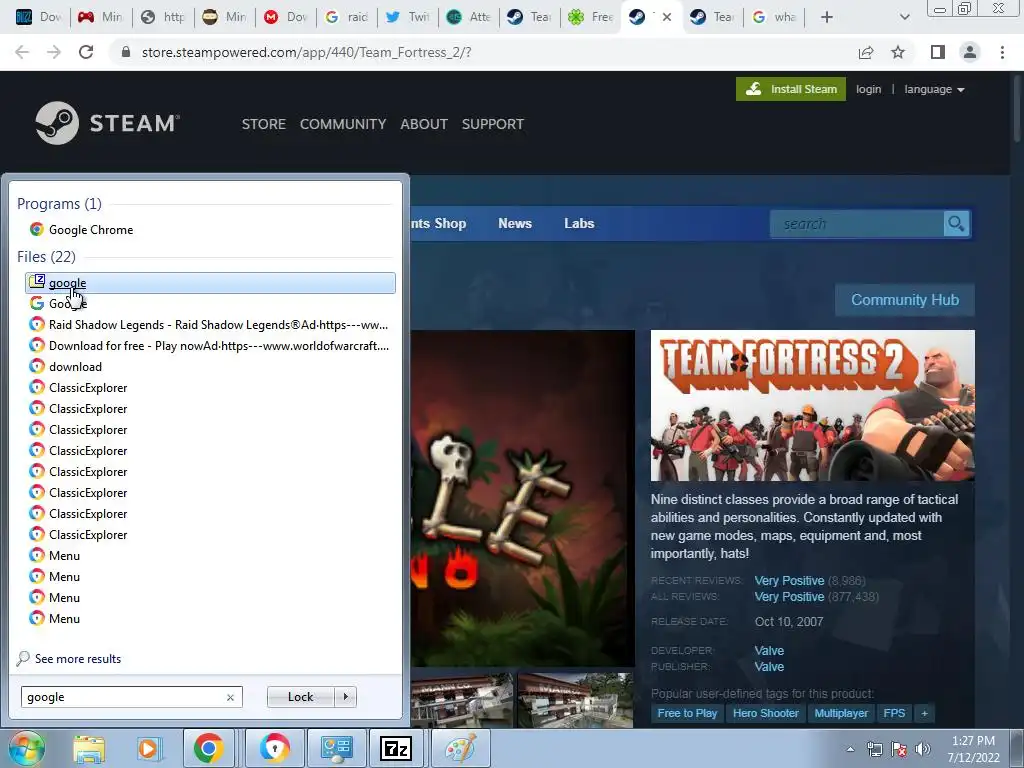Image resolution: width=1024 pixels, height=768 pixels.
Task: Open the tab search dropdown arrow
Action: [x=904, y=17]
